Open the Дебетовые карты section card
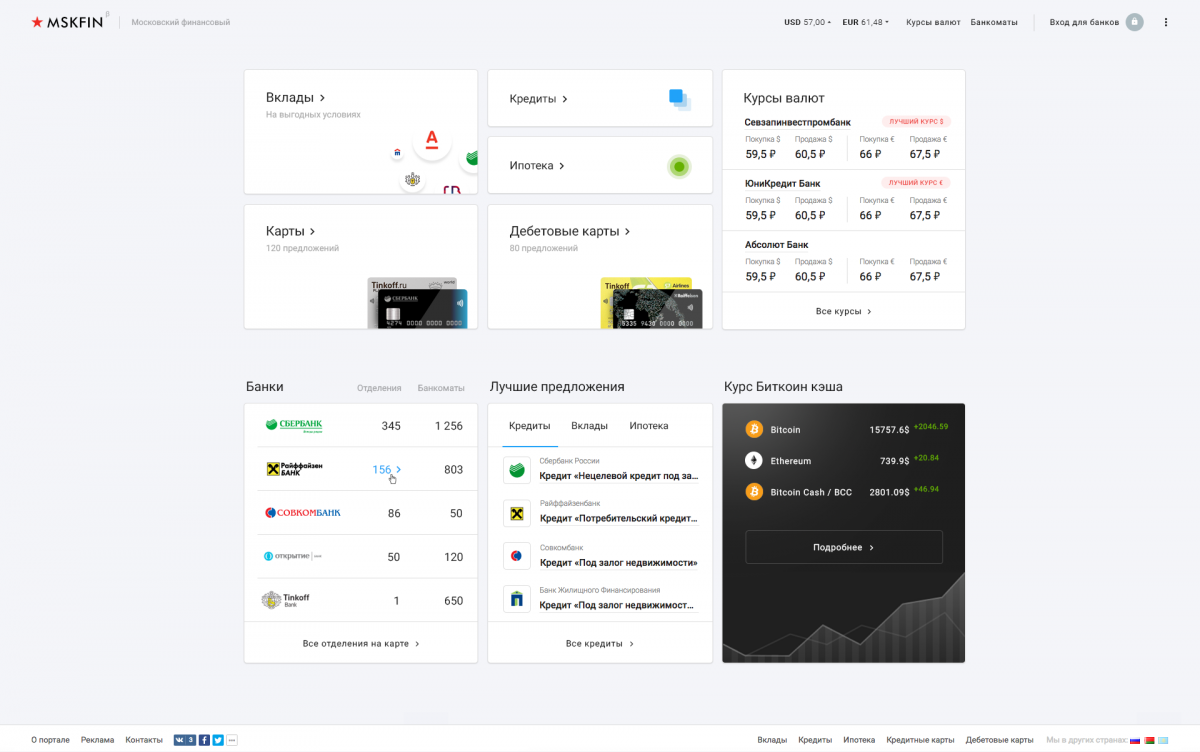 point(600,267)
